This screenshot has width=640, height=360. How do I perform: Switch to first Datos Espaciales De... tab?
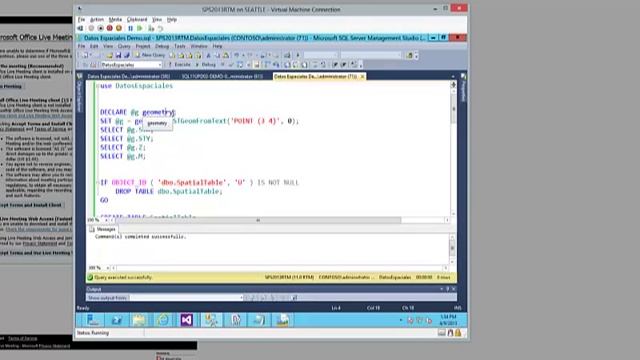[129, 76]
